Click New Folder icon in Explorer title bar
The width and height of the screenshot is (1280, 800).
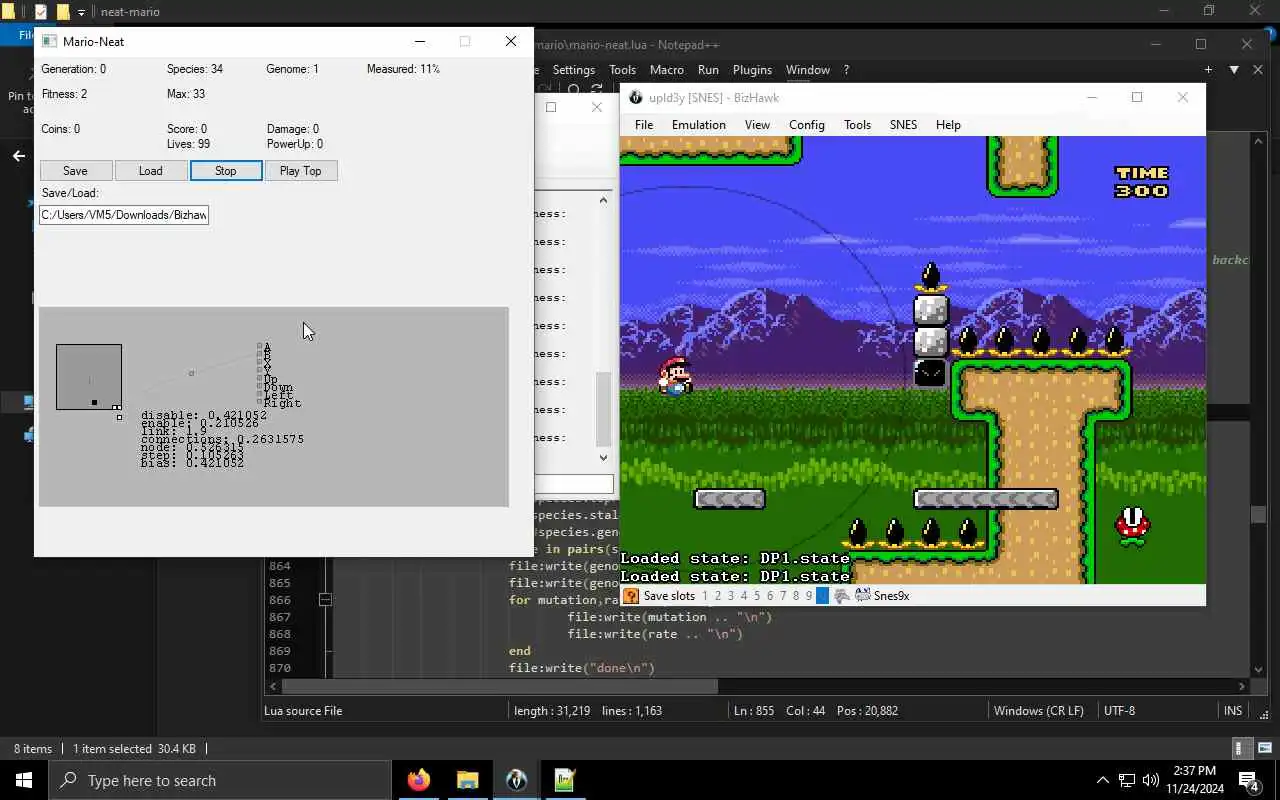[62, 12]
